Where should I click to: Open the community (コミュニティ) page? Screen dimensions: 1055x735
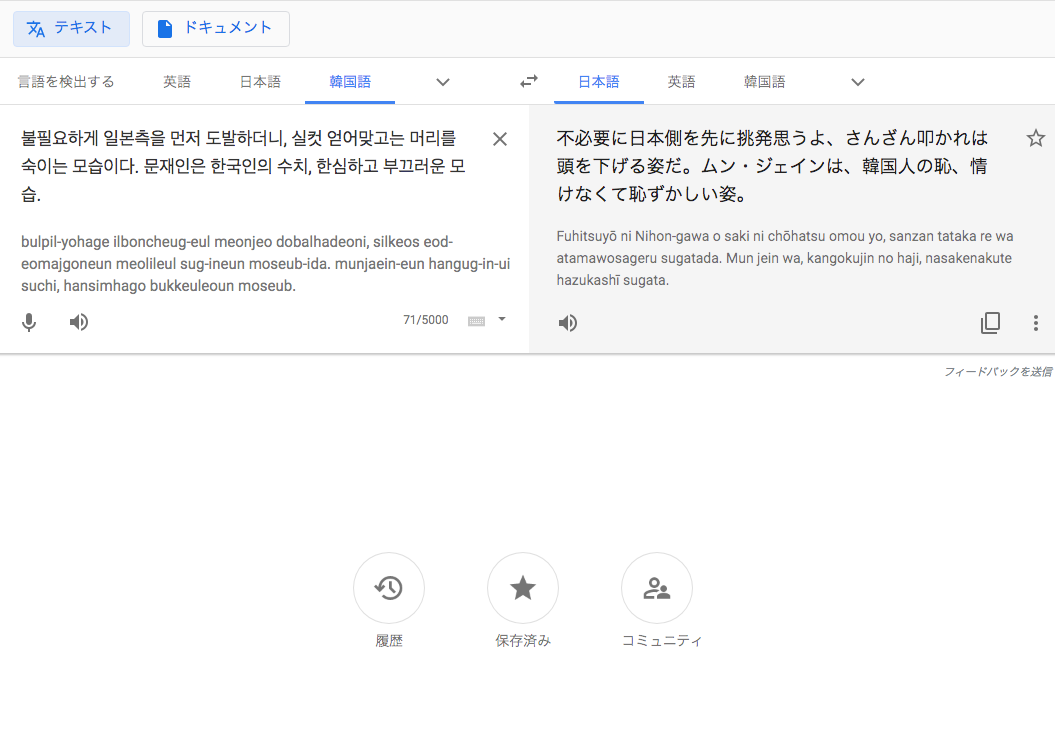(656, 588)
